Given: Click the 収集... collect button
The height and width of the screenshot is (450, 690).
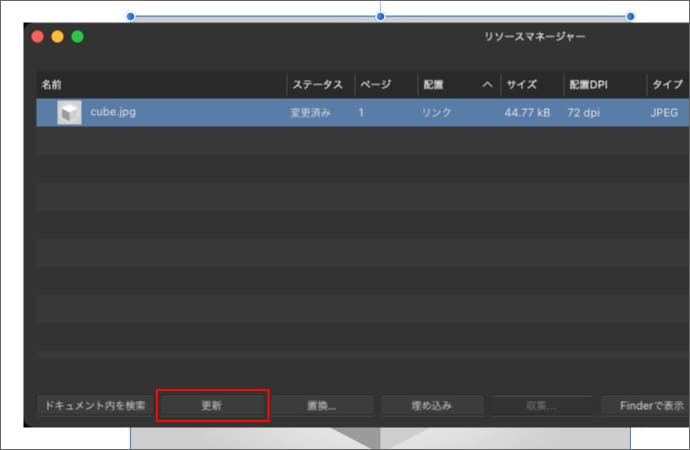Looking at the screenshot, I should 541,406.
